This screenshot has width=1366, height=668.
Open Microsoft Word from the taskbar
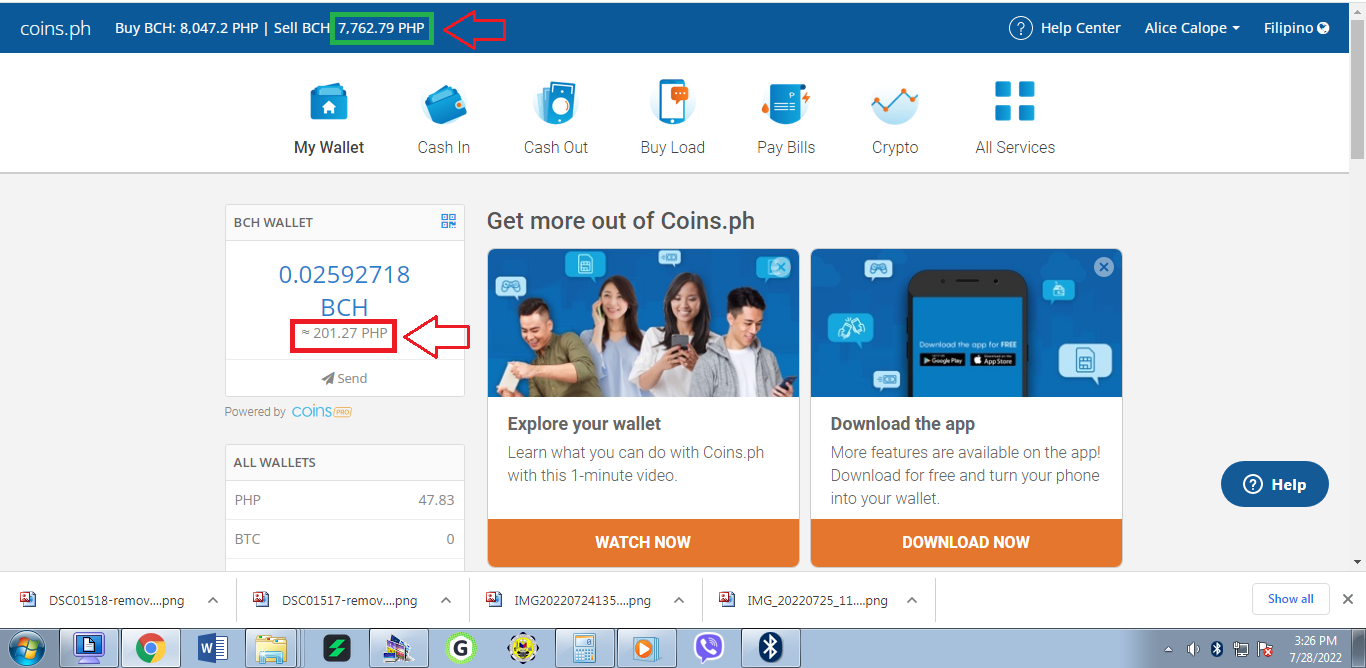(x=212, y=648)
